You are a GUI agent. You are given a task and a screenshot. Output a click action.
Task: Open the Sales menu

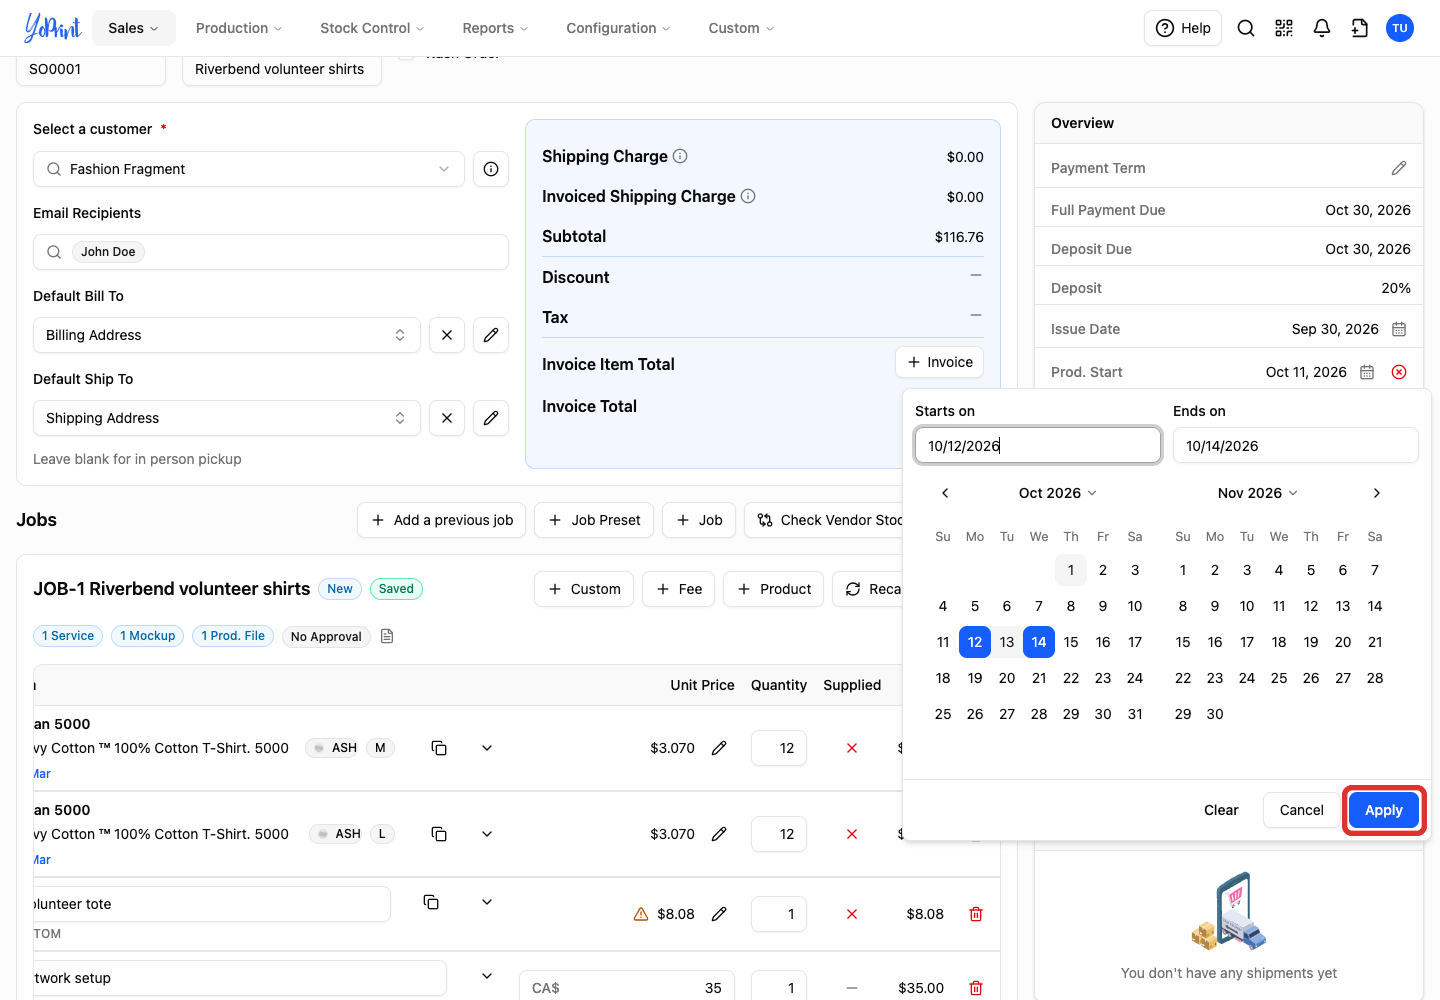point(134,28)
